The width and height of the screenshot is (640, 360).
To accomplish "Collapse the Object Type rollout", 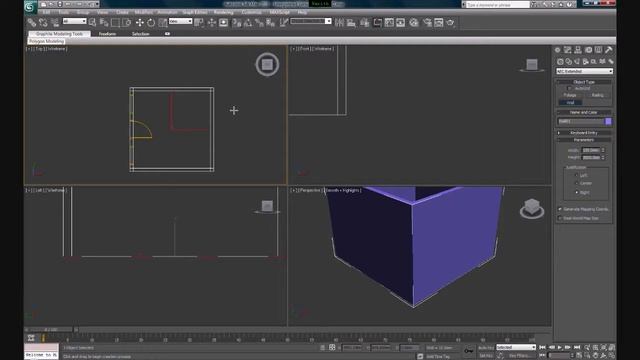I will point(584,82).
